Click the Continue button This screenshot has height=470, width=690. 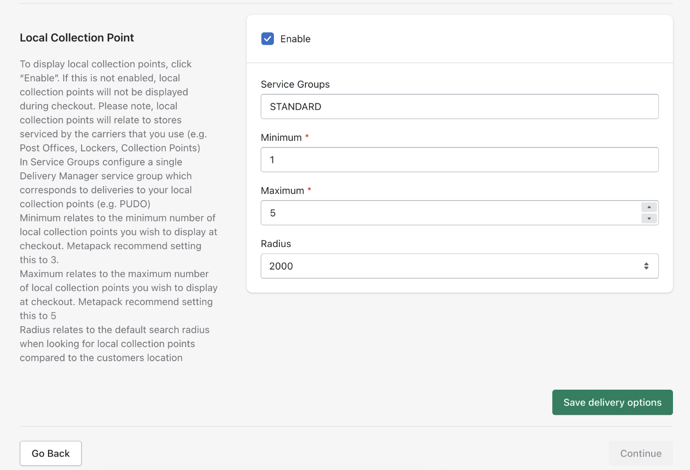click(x=641, y=453)
